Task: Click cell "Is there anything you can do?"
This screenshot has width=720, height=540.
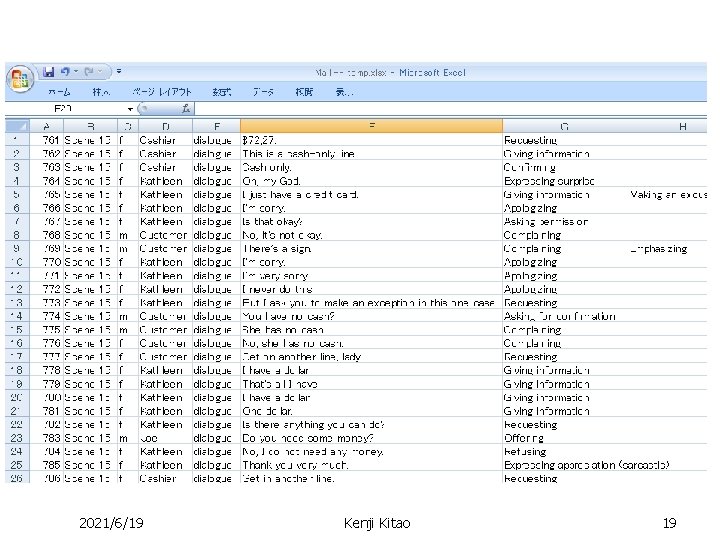Action: point(371,424)
